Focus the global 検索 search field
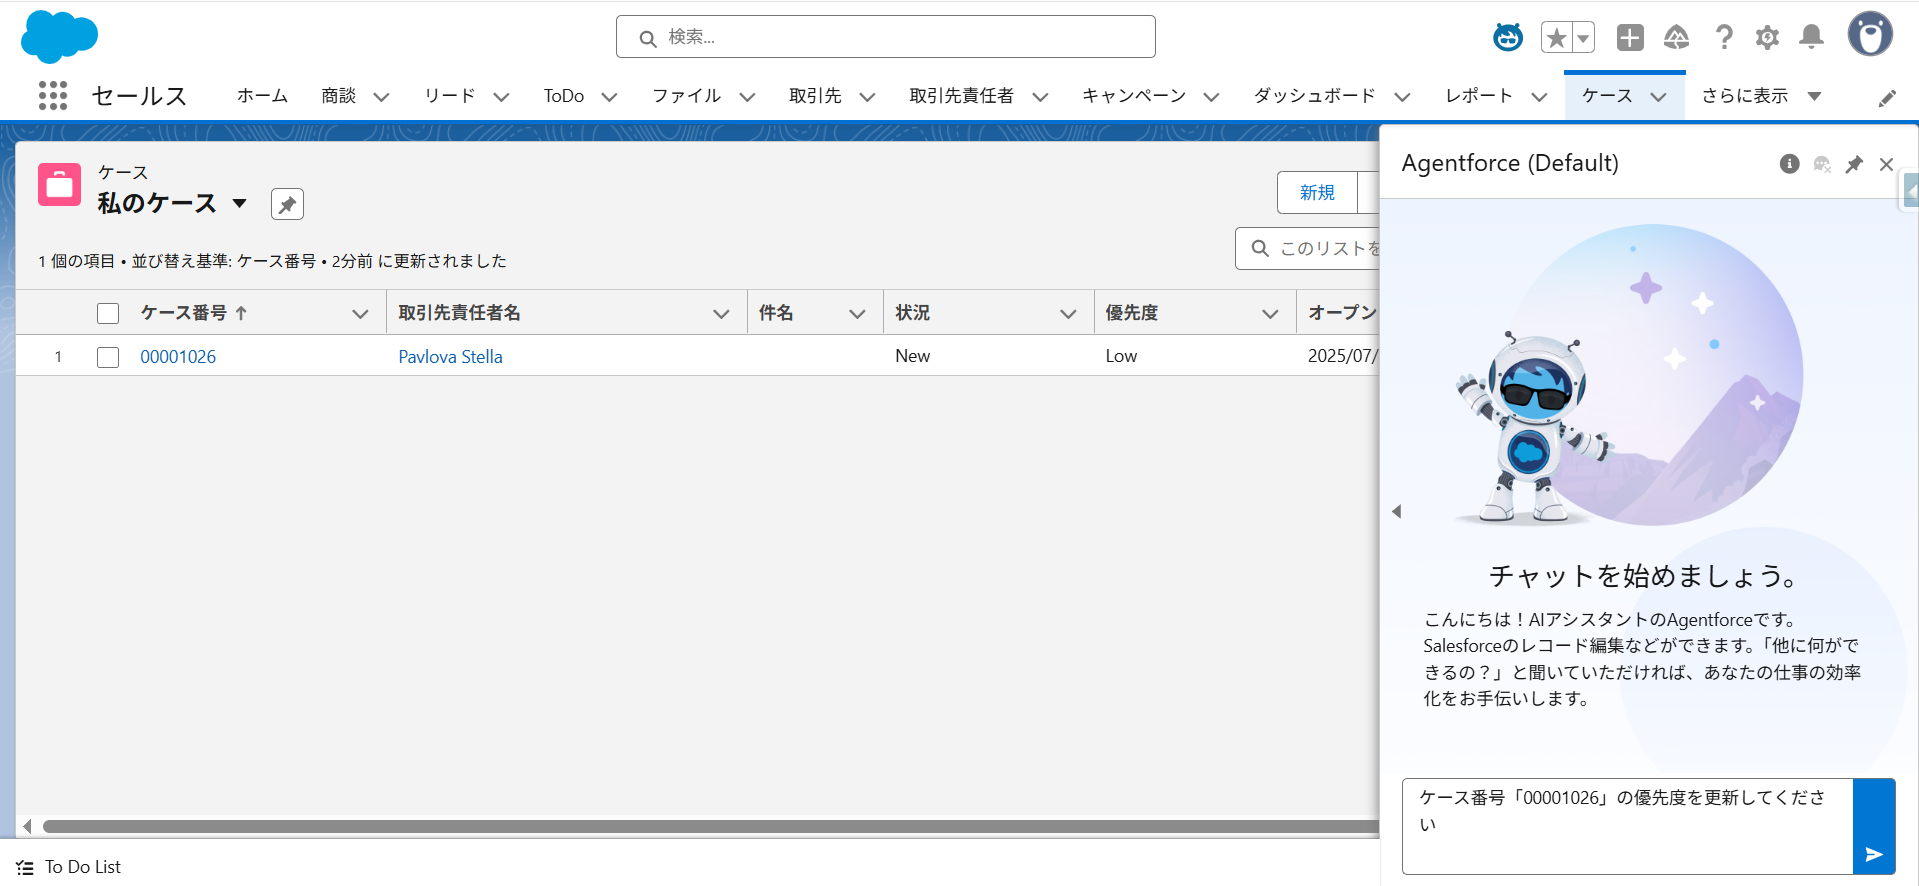 tap(886, 37)
